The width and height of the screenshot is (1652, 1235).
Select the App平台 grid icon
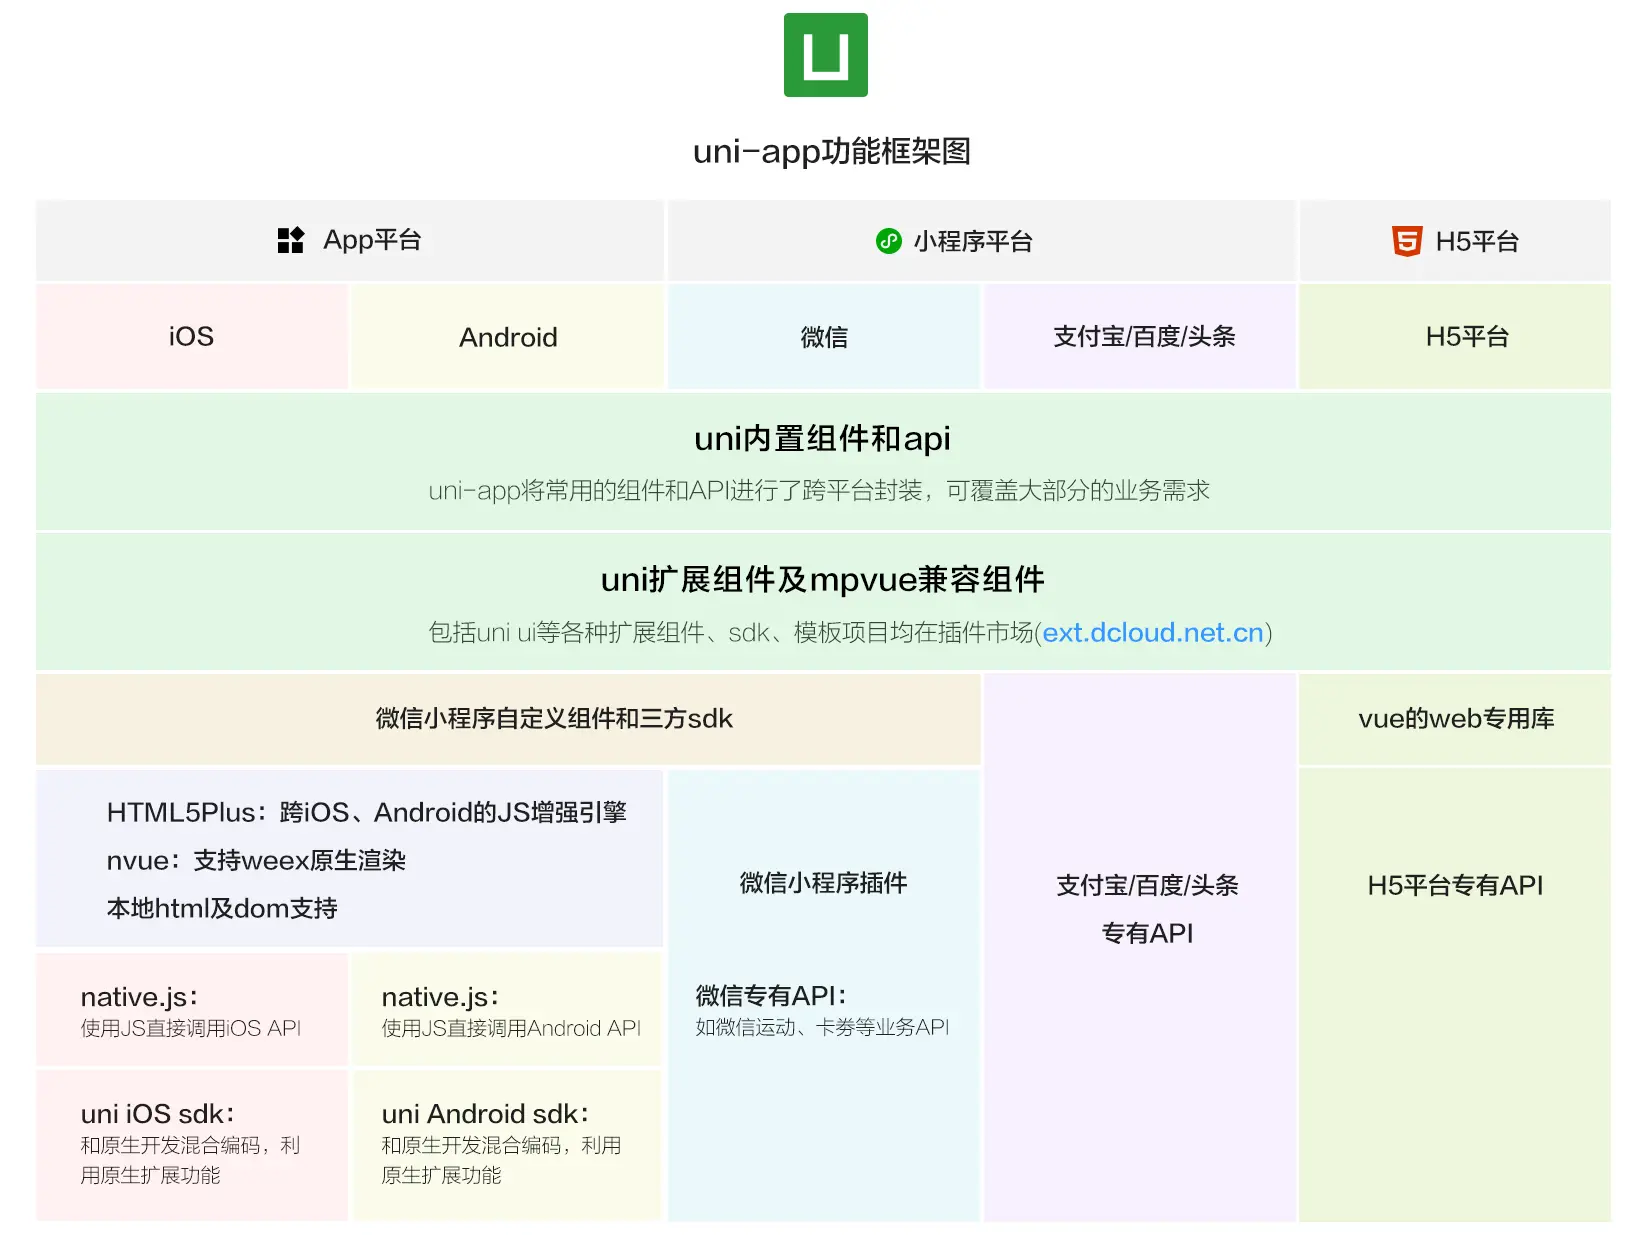click(290, 240)
